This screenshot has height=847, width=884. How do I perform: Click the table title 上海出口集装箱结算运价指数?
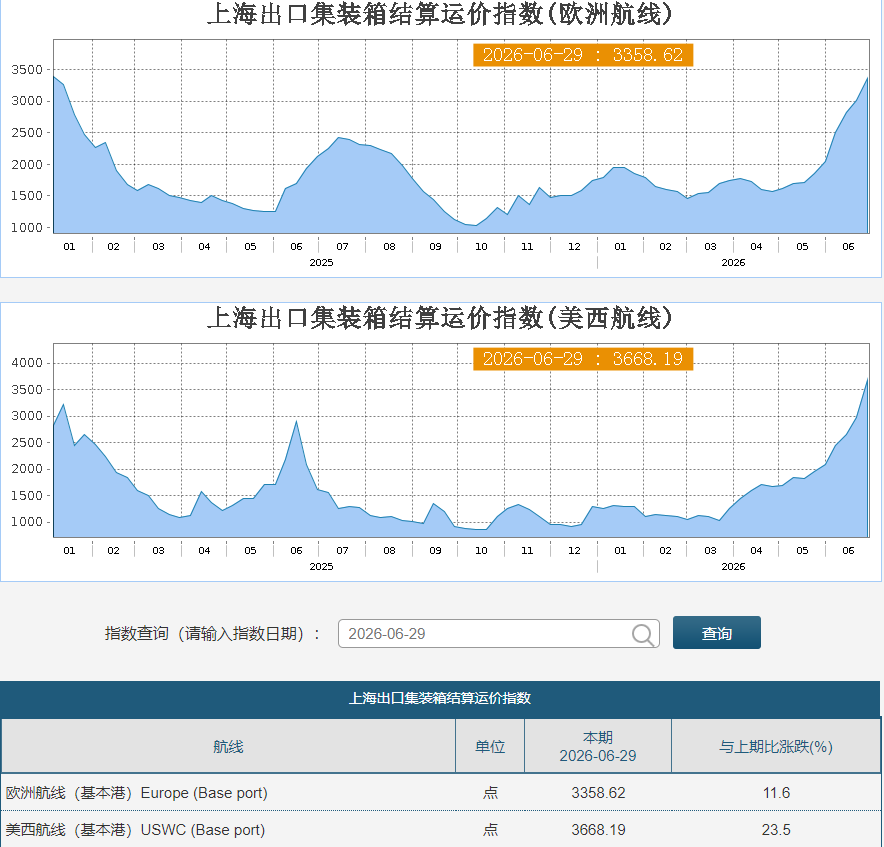(x=440, y=698)
